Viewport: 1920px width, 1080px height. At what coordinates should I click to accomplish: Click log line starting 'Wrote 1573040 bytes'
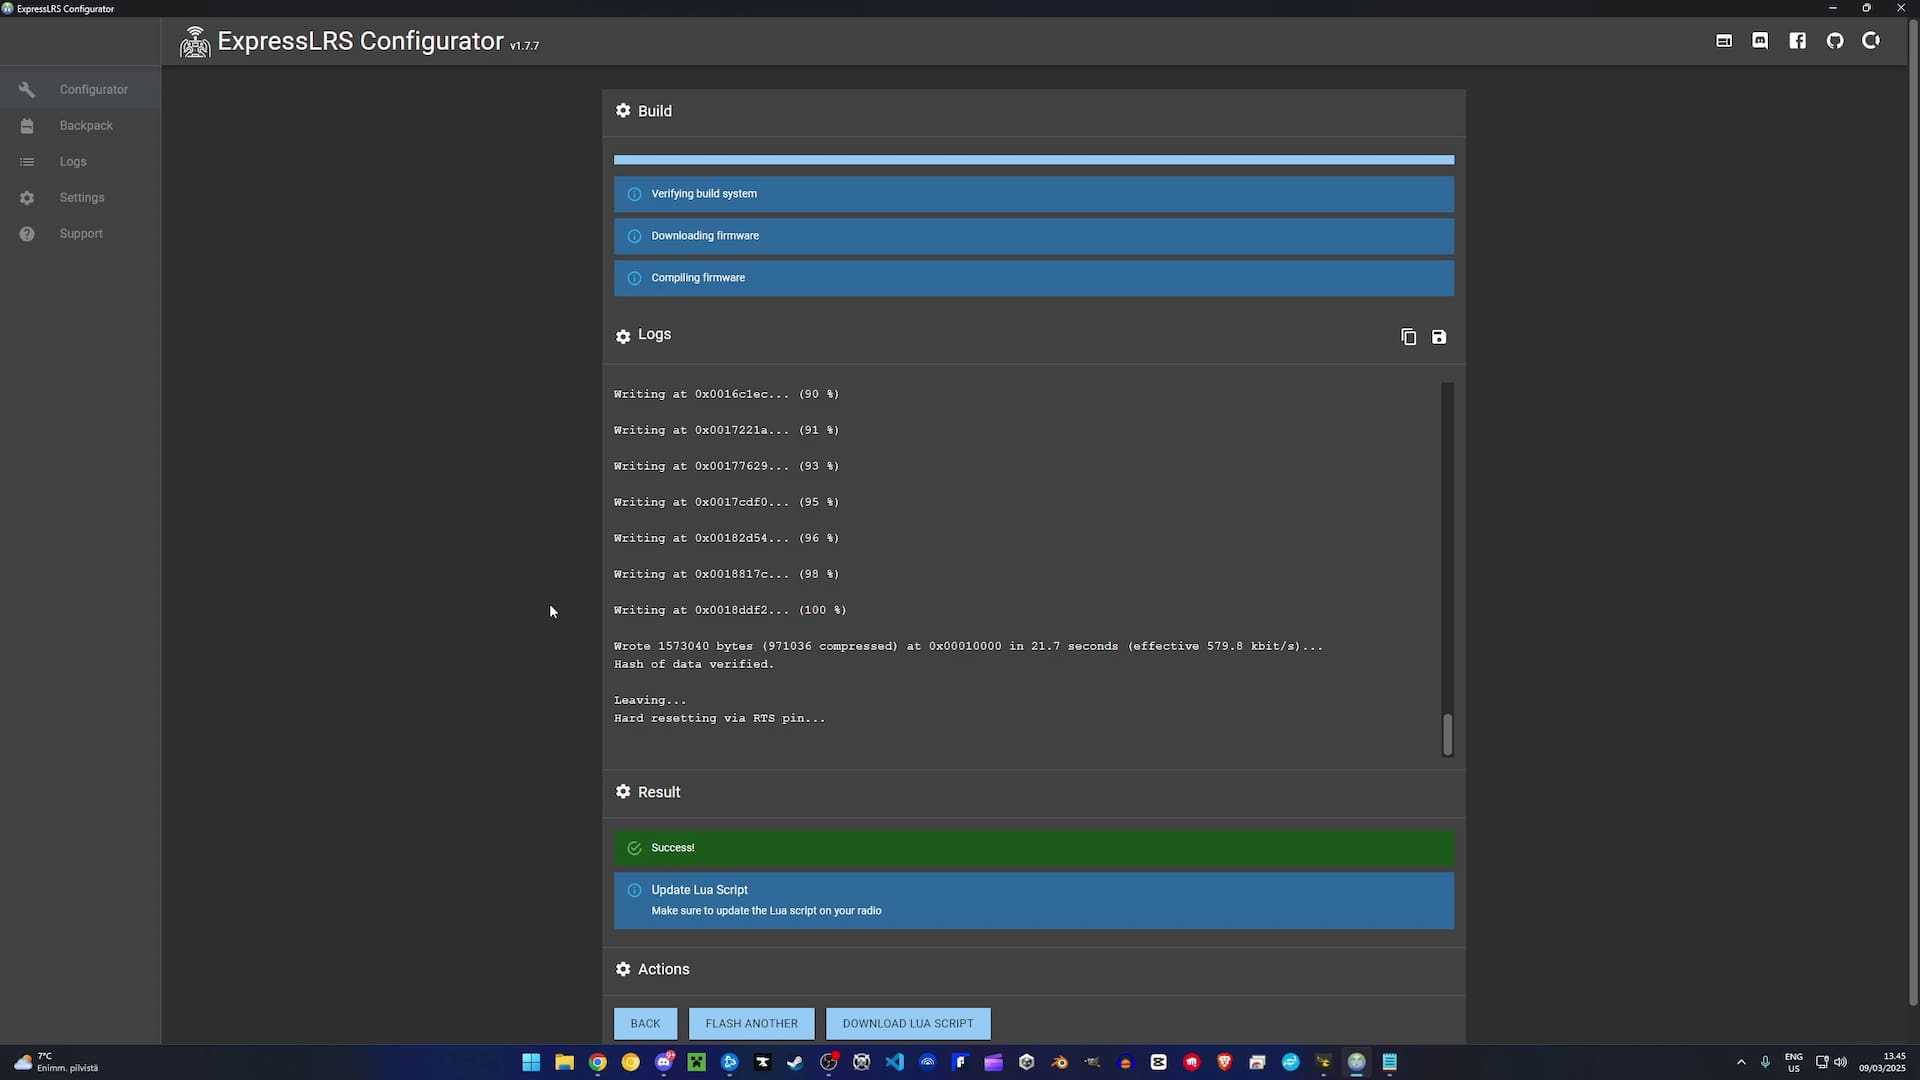coord(968,646)
